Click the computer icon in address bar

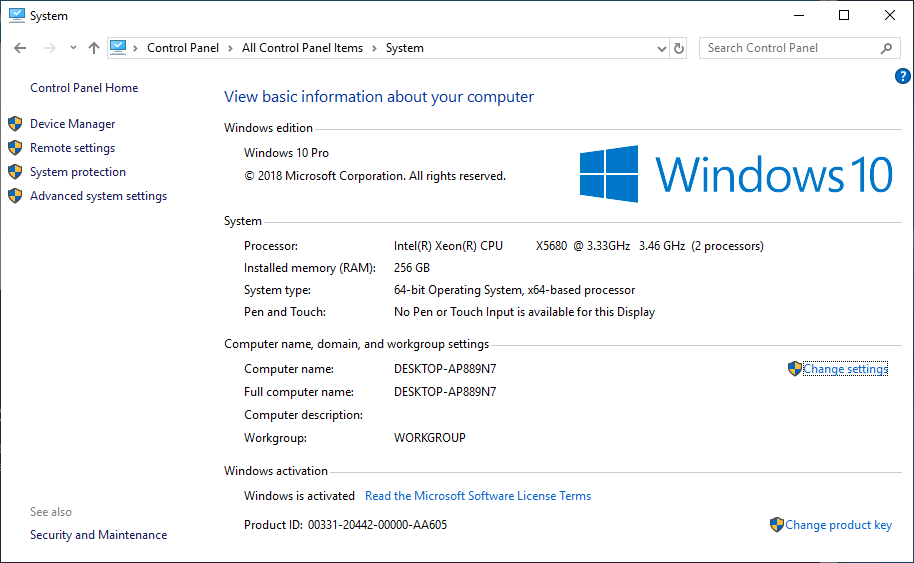[x=118, y=47]
